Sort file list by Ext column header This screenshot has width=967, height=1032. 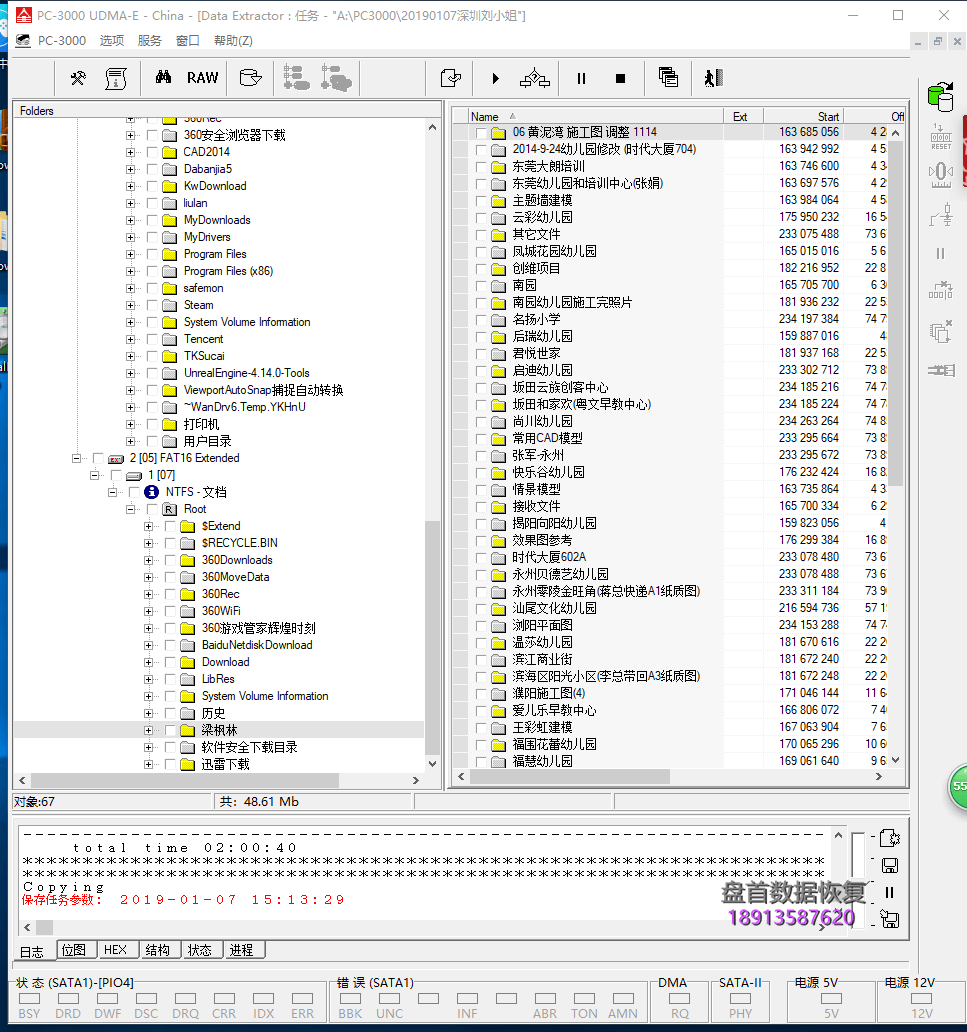click(x=743, y=116)
